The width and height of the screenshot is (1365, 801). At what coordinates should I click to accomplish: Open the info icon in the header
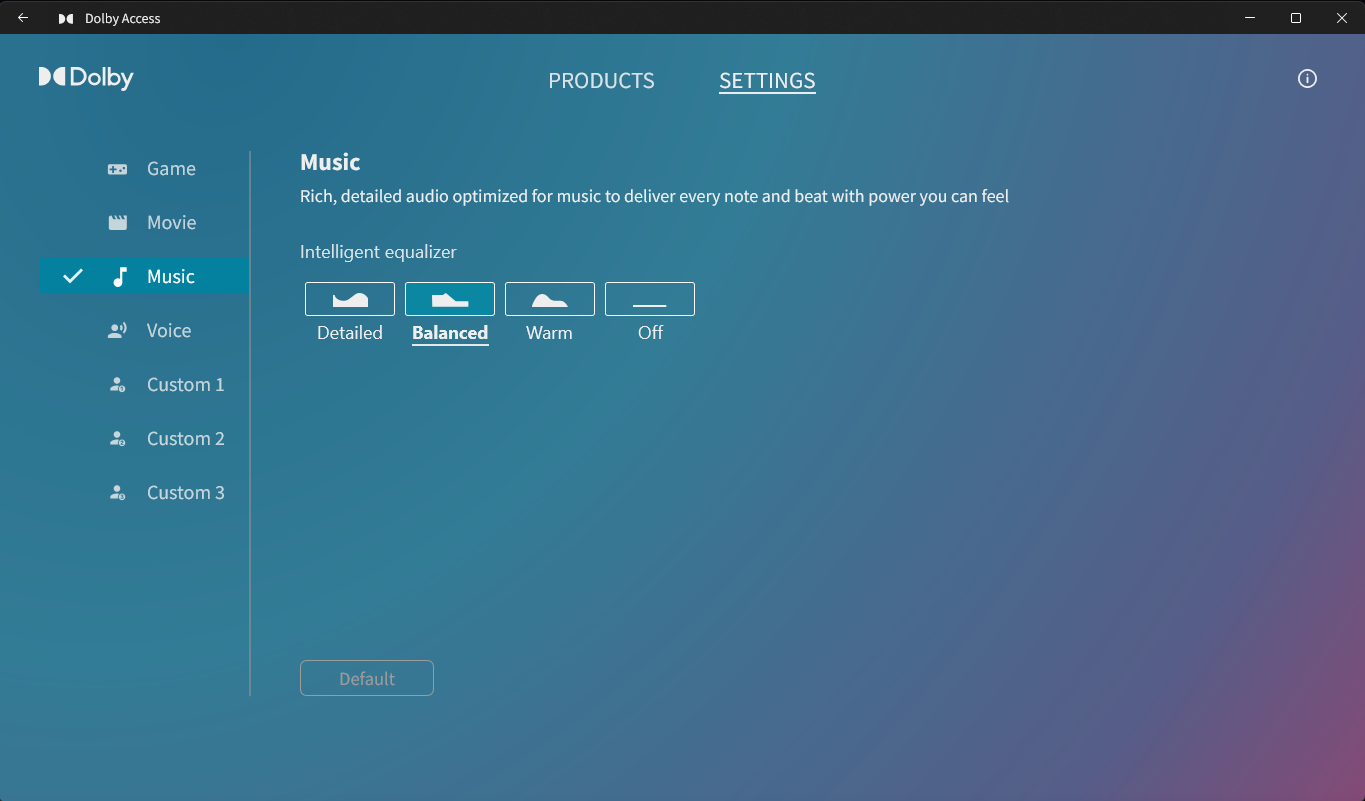point(1307,79)
